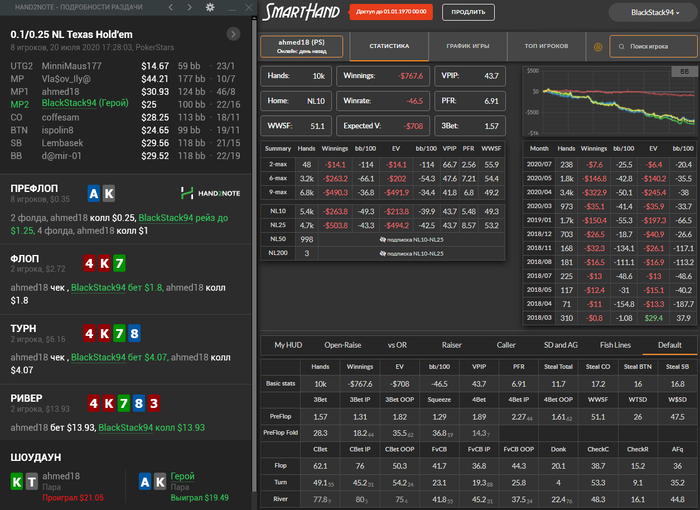Select the My HUD tab
Viewport: 700px width, 510px height.
(x=288, y=345)
